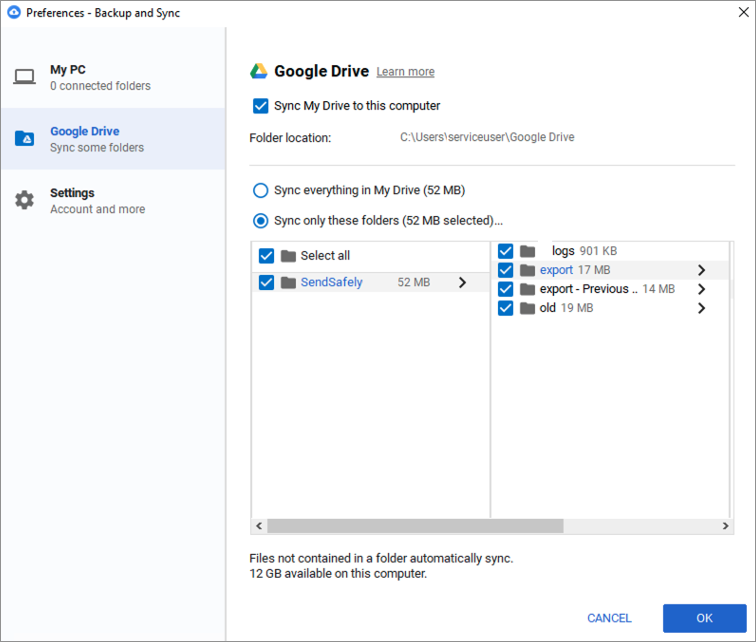Image resolution: width=756 pixels, height=642 pixels.
Task: Select the old folder name
Action: (x=548, y=308)
